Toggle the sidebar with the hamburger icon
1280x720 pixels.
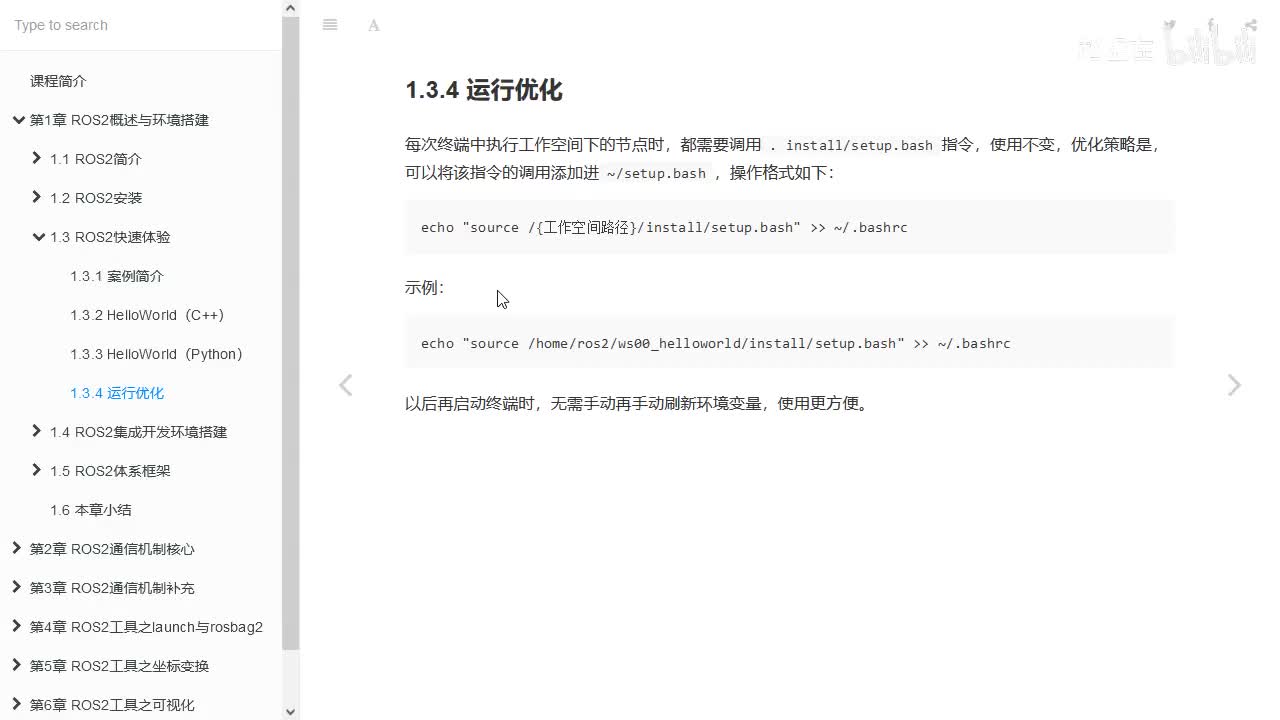(330, 25)
